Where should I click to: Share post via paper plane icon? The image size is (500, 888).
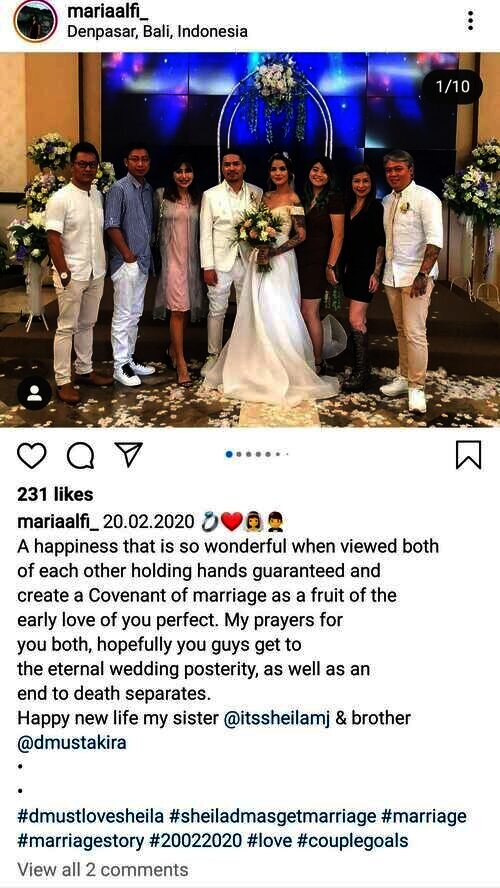(x=129, y=454)
